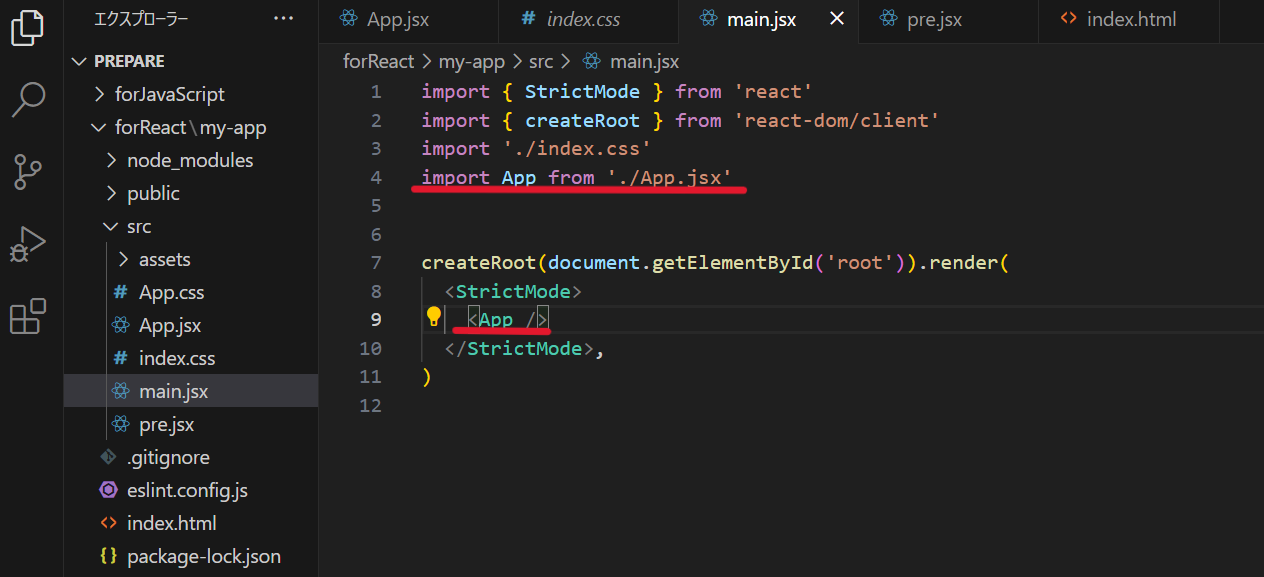Click the HTML icon beside index.html in explorer

[109, 523]
